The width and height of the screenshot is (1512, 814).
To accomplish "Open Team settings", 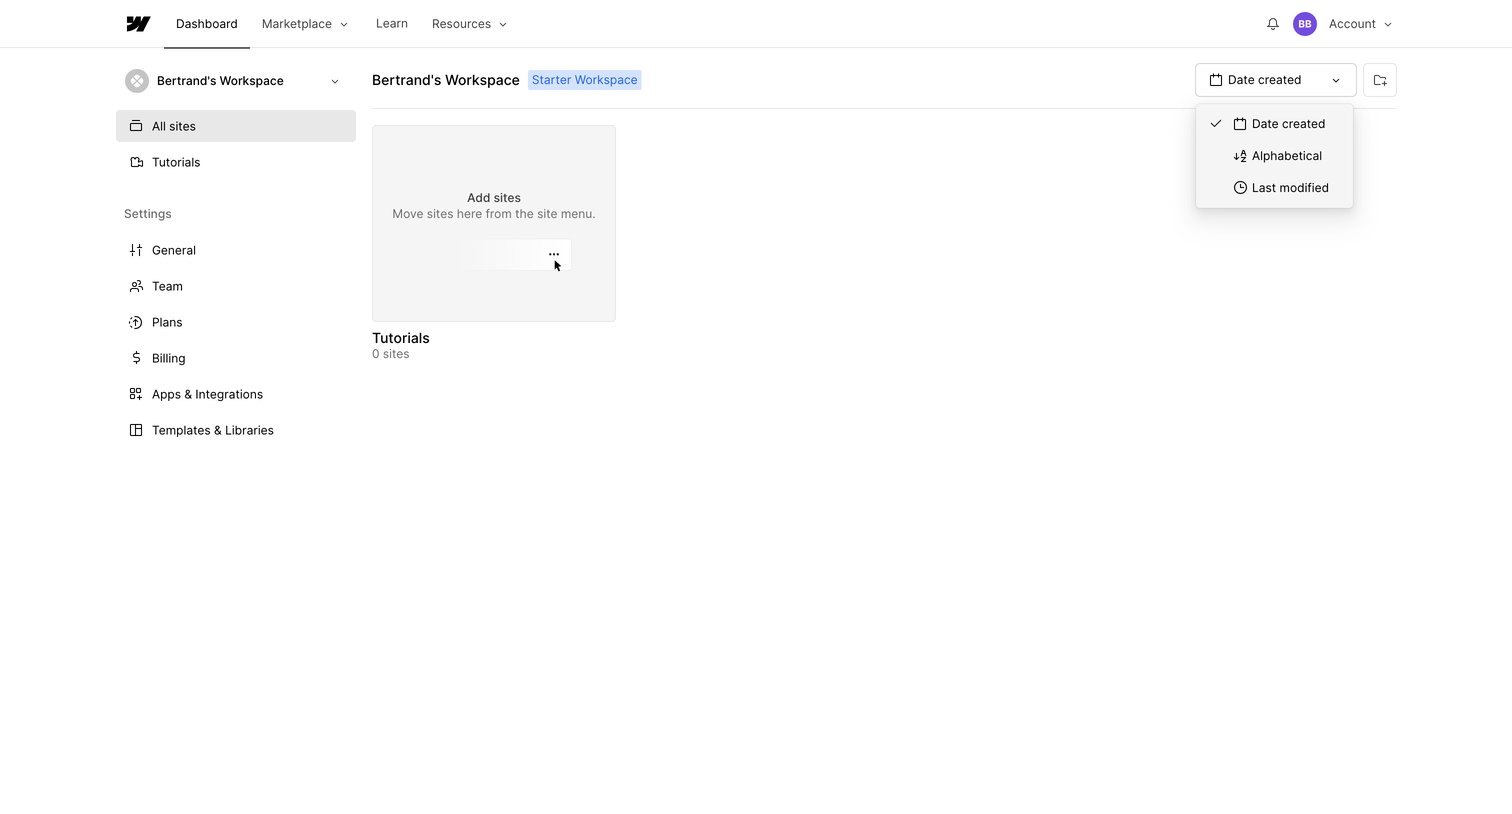I will coord(236,286).
